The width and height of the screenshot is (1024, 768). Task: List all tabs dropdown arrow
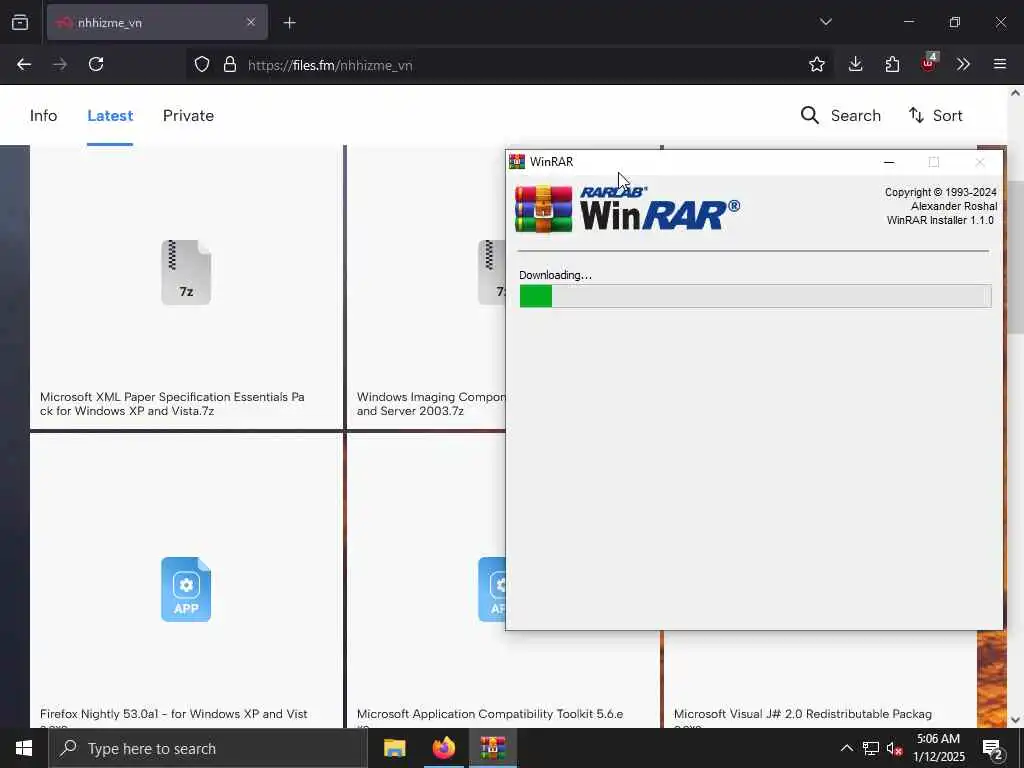point(825,22)
